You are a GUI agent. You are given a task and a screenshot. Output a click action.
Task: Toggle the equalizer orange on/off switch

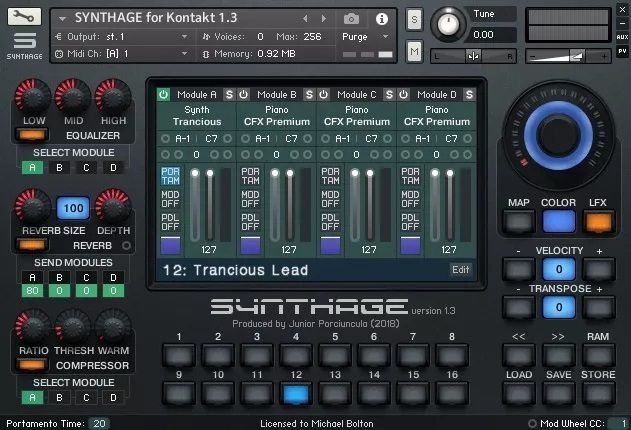tap(32, 135)
